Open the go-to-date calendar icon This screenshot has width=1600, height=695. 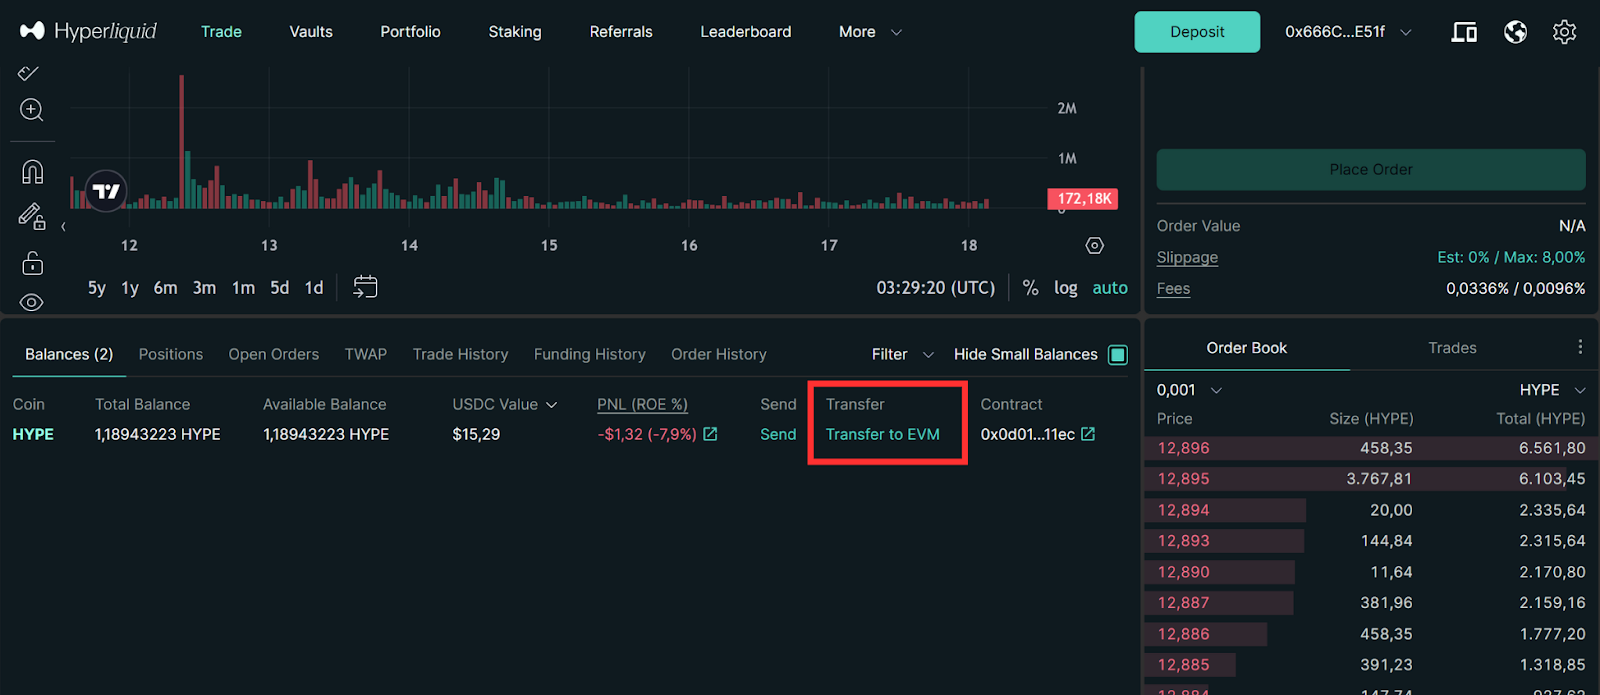click(x=365, y=287)
